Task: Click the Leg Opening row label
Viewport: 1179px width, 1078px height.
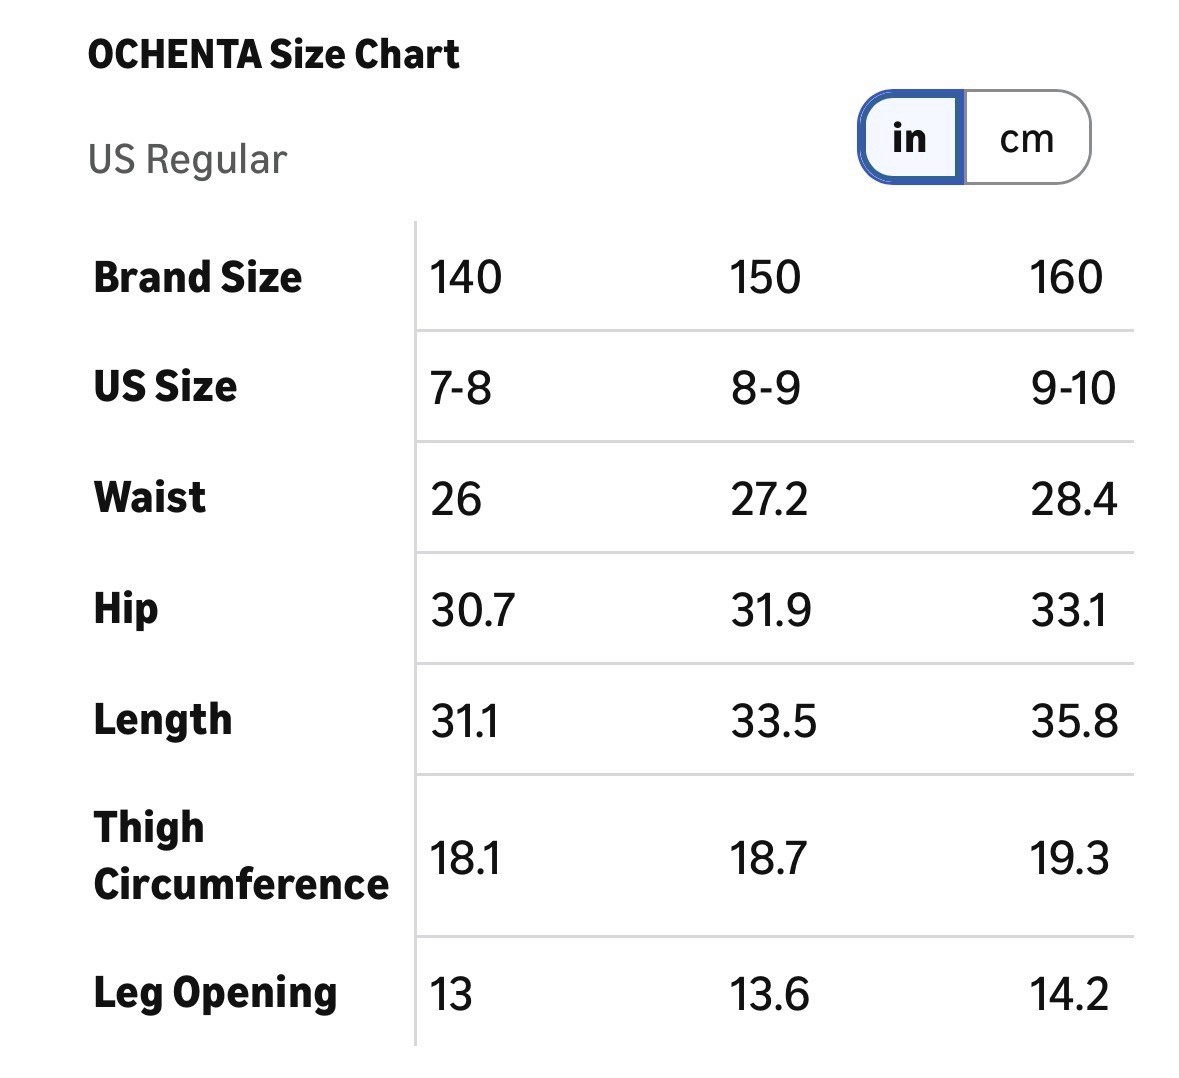Action: [215, 992]
